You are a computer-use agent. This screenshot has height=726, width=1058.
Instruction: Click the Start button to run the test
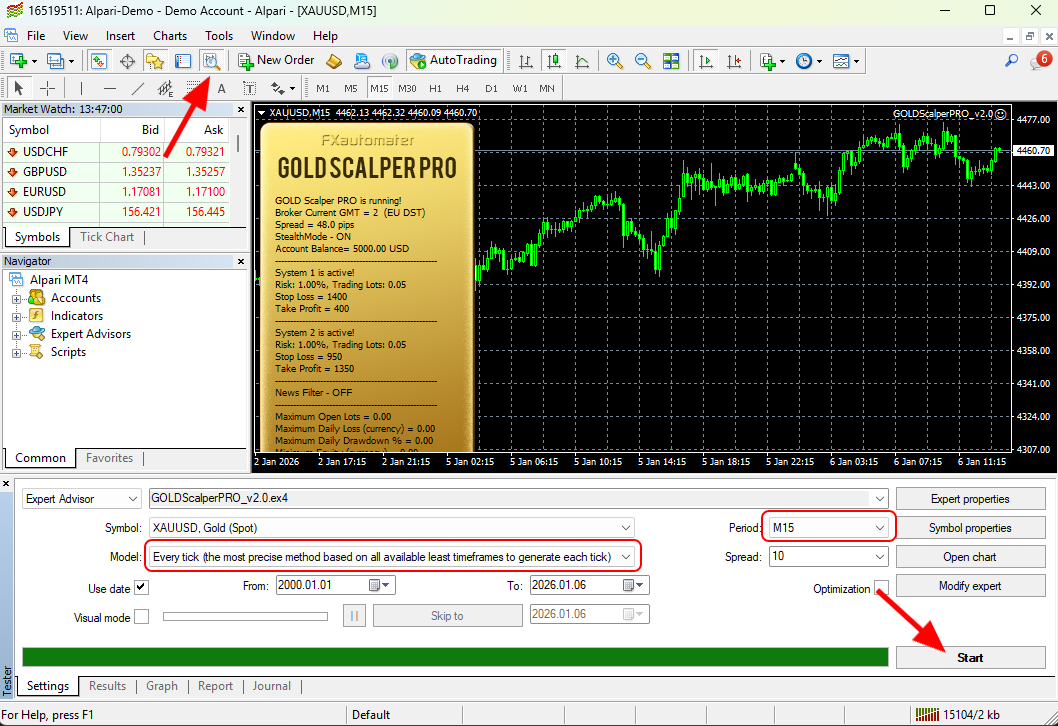pos(969,657)
